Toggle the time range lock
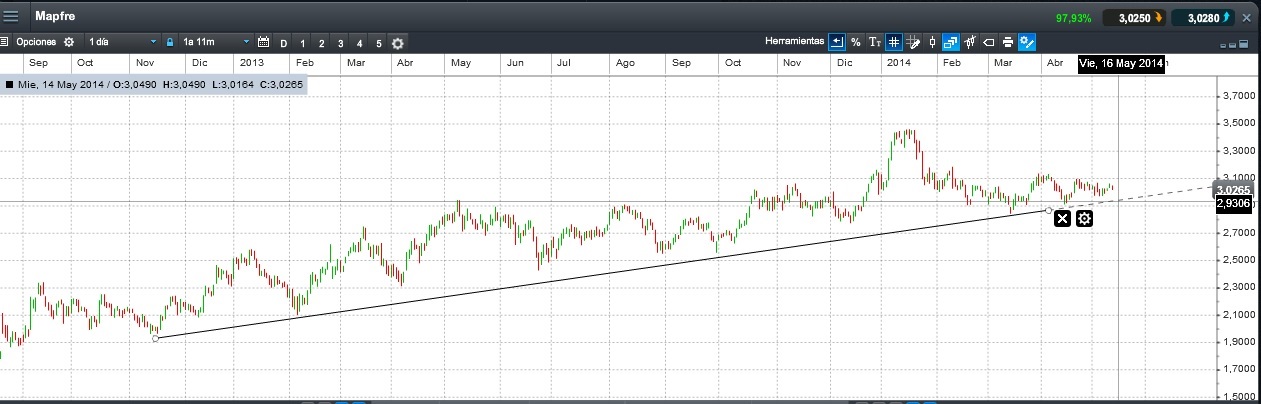Image resolution: width=1261 pixels, height=404 pixels. [170, 42]
